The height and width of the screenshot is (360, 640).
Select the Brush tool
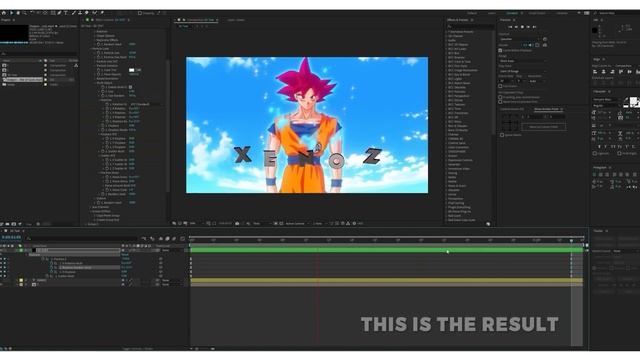[x=74, y=13]
